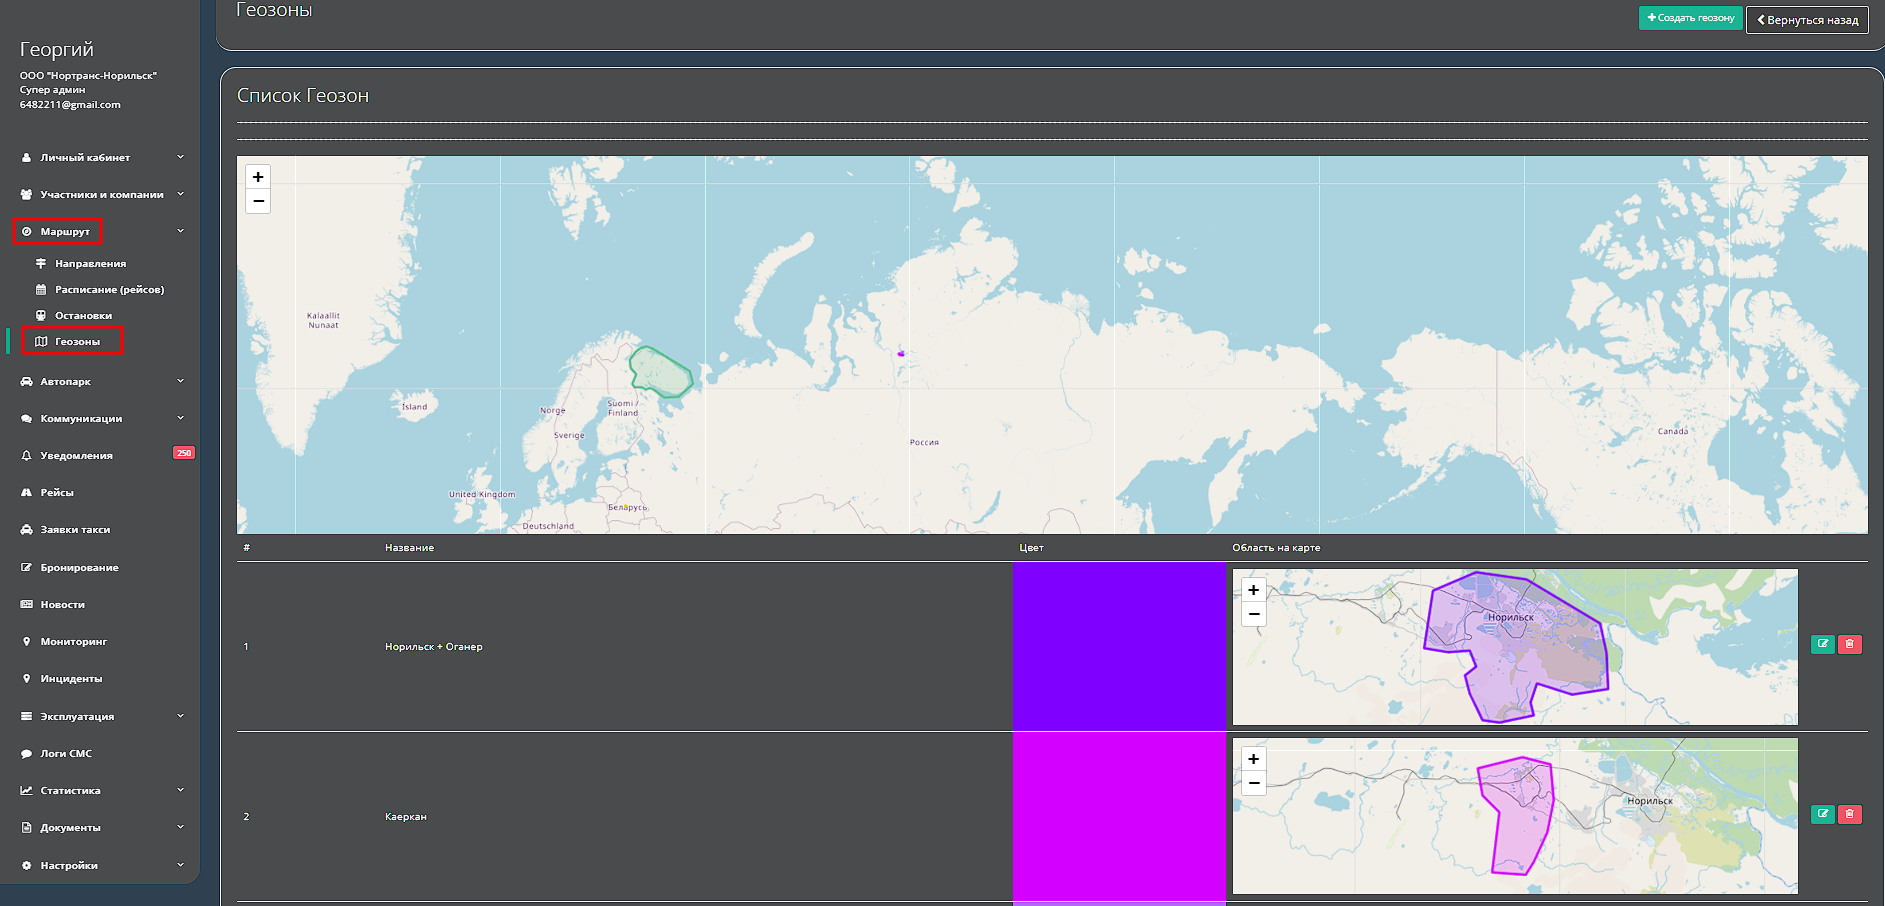Delete the Каеркан geozone with trash icon
The height and width of the screenshot is (906, 1885).
(x=1850, y=814)
